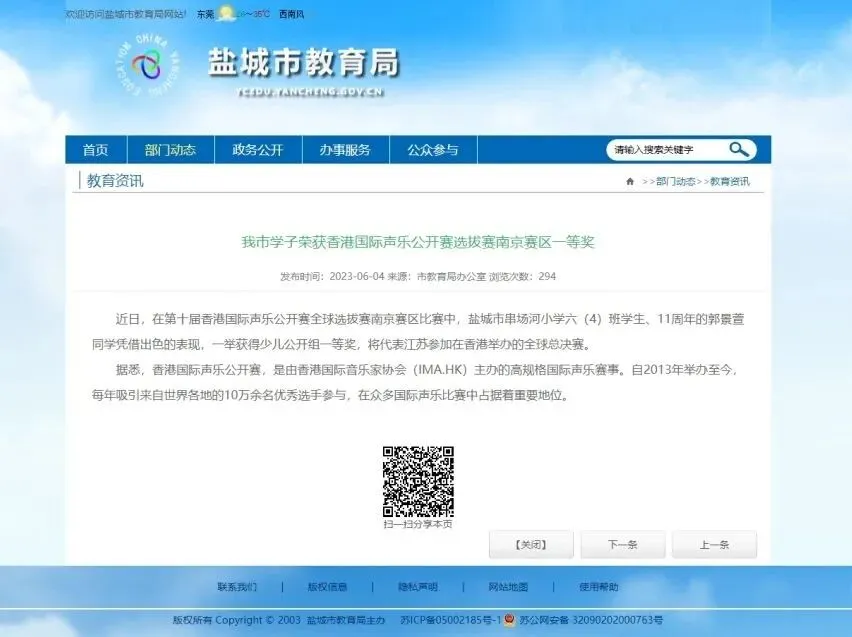This screenshot has height=637, width=852.
Task: Click the 苏公网安备 32090202000763号 link
Action: 591,620
